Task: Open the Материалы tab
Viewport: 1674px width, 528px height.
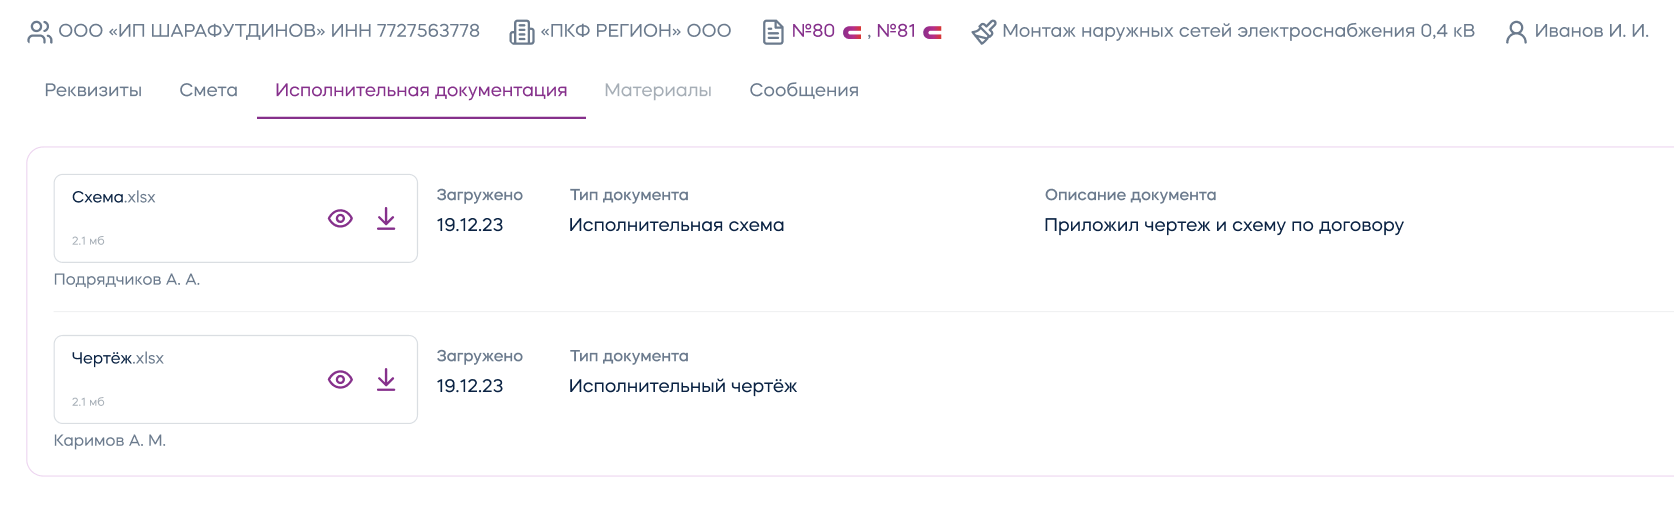Action: (658, 90)
